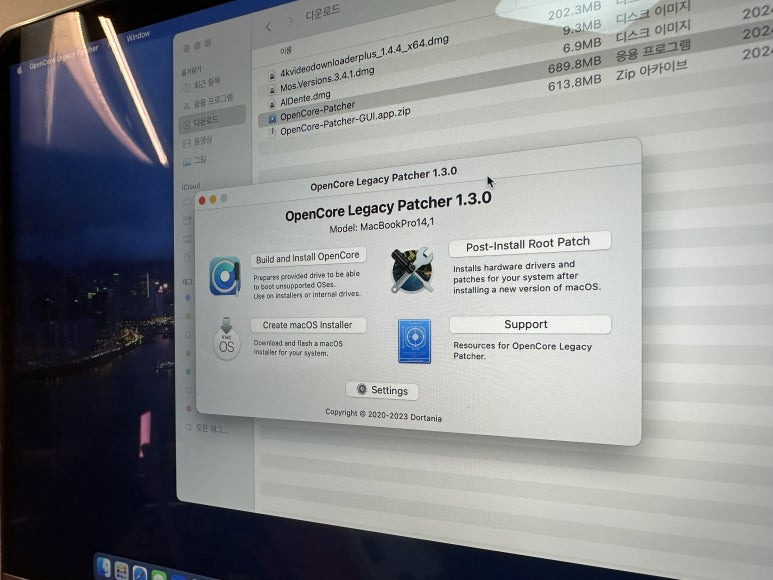Click the OpenCore-Patcher app icon in Finder list
Image resolution: width=773 pixels, height=580 pixels.
click(x=272, y=119)
